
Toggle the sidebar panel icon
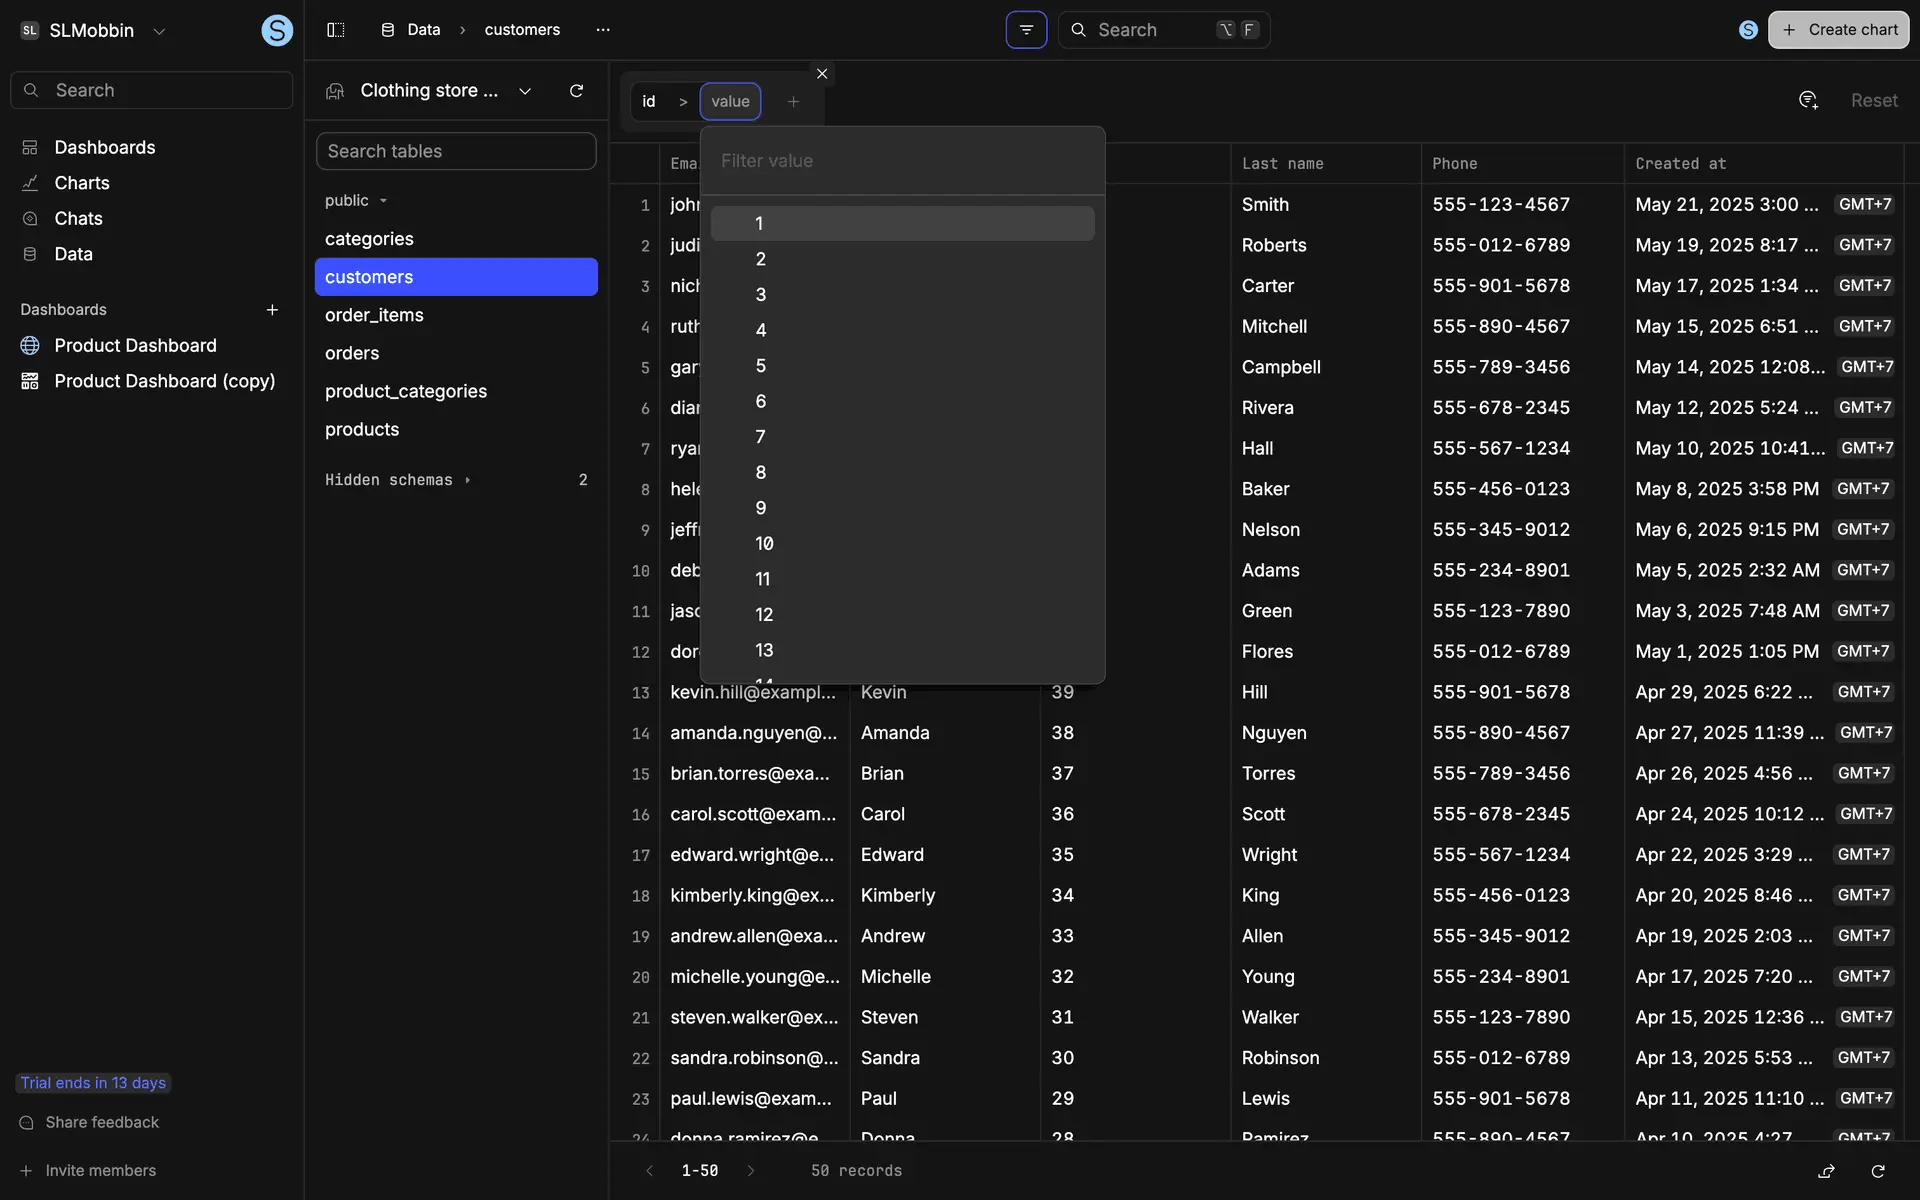pyautogui.click(x=336, y=30)
